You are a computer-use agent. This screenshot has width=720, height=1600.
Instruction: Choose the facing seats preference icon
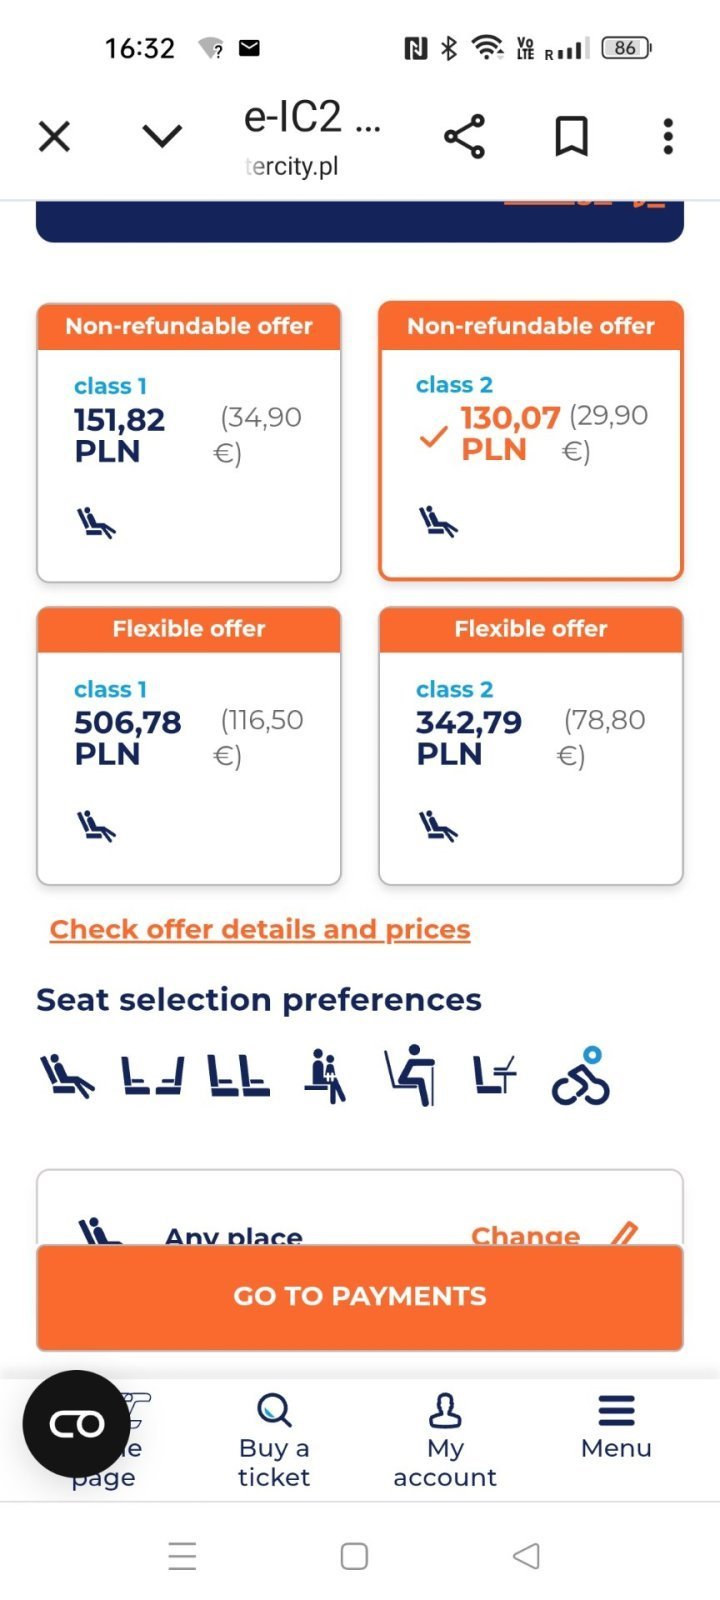(x=152, y=1077)
